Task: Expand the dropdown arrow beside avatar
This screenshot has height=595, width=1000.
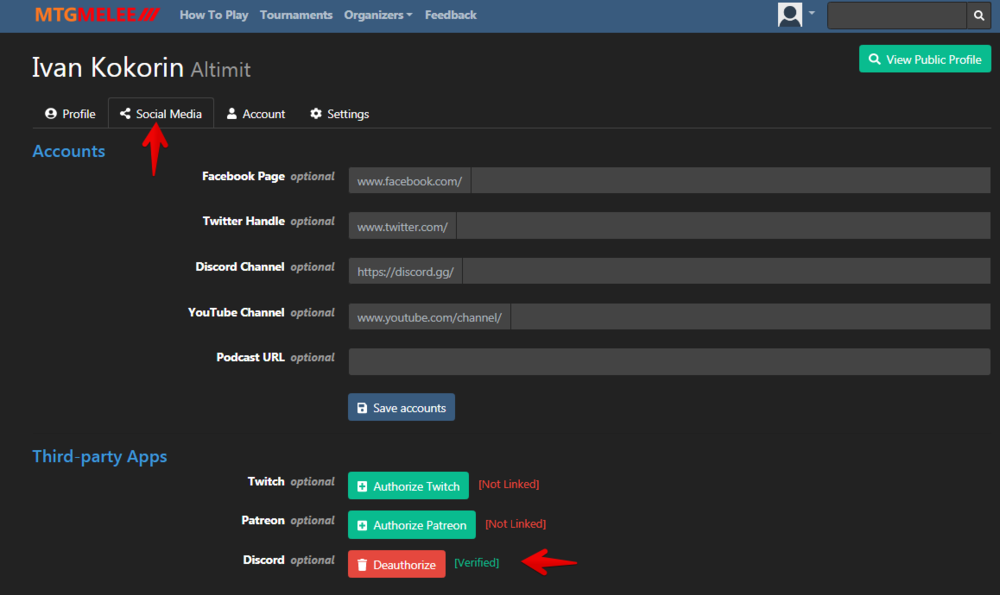Action: 812,14
